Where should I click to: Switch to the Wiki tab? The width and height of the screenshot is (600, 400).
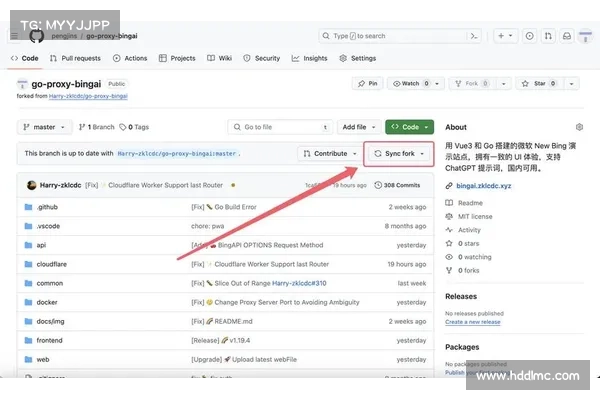point(220,58)
